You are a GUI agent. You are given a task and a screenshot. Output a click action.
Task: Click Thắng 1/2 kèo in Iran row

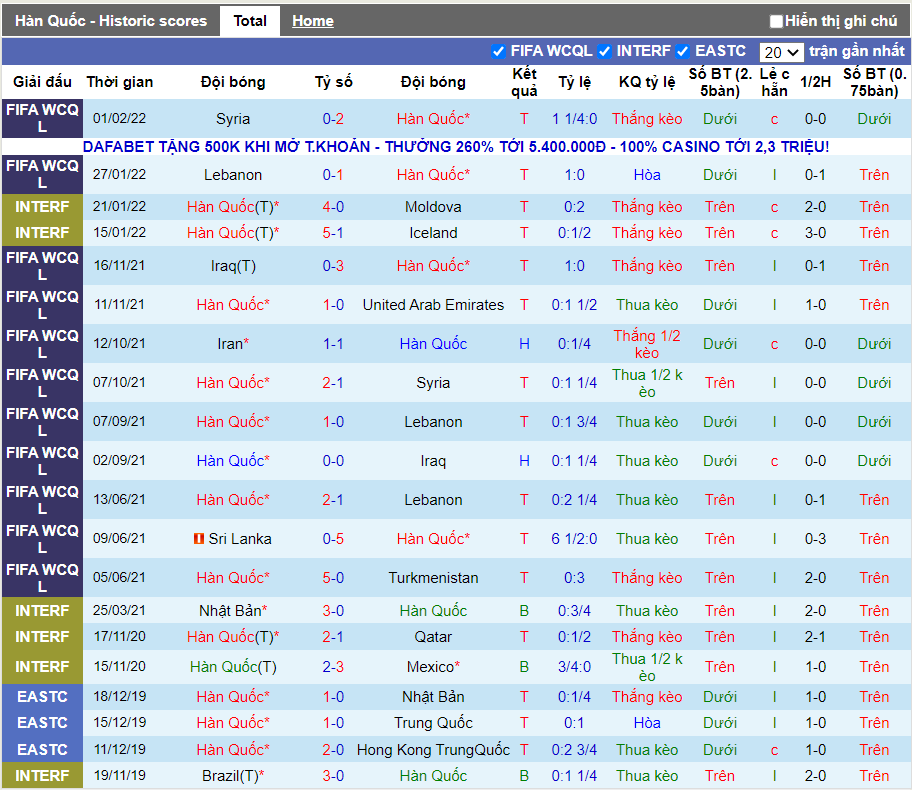[x=647, y=344]
